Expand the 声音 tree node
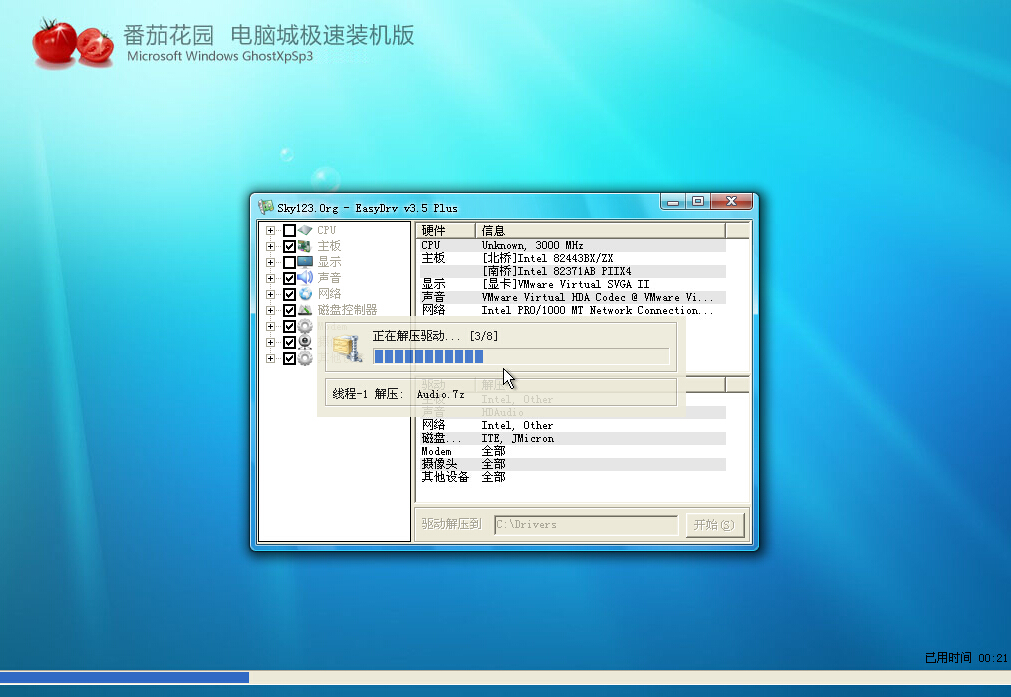The width and height of the screenshot is (1011, 697). click(271, 279)
